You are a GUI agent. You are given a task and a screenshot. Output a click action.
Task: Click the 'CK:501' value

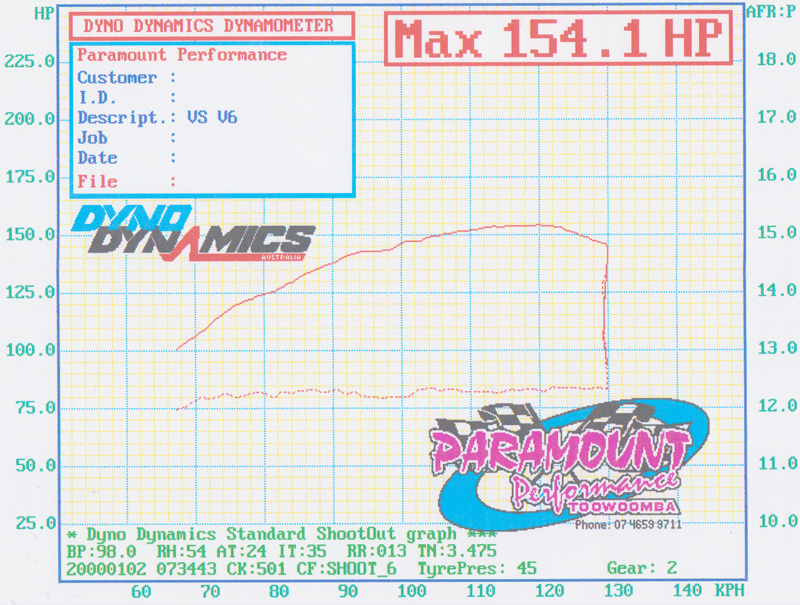coord(257,568)
